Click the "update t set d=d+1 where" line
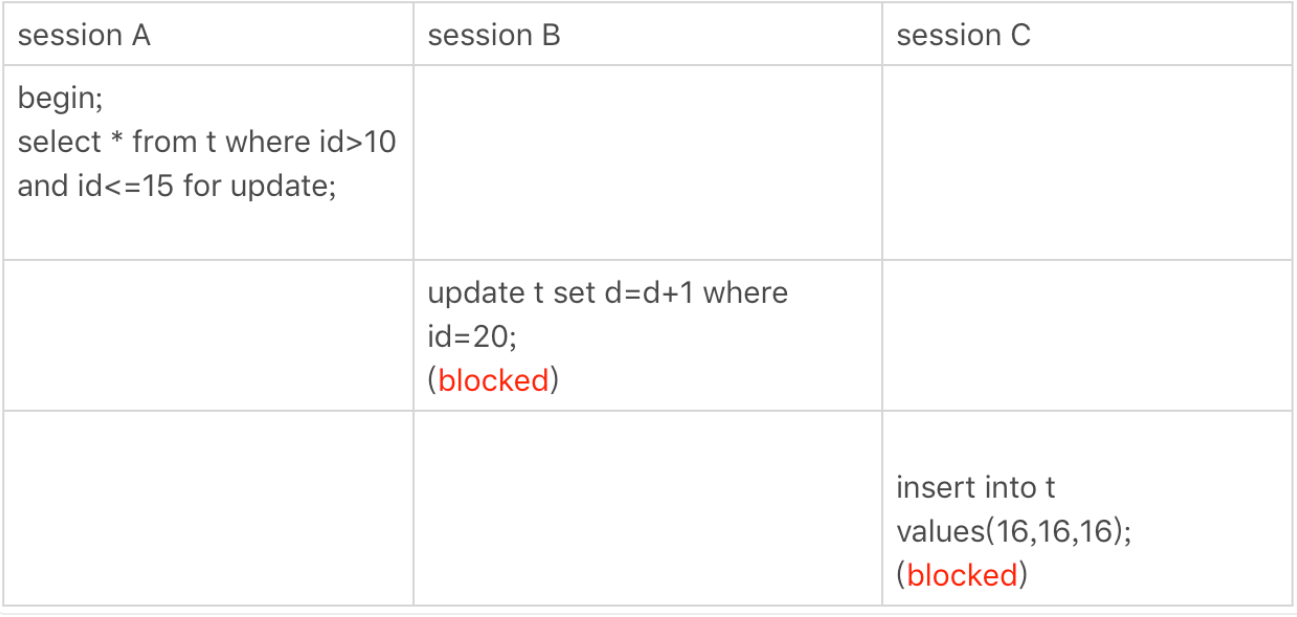 [607, 293]
